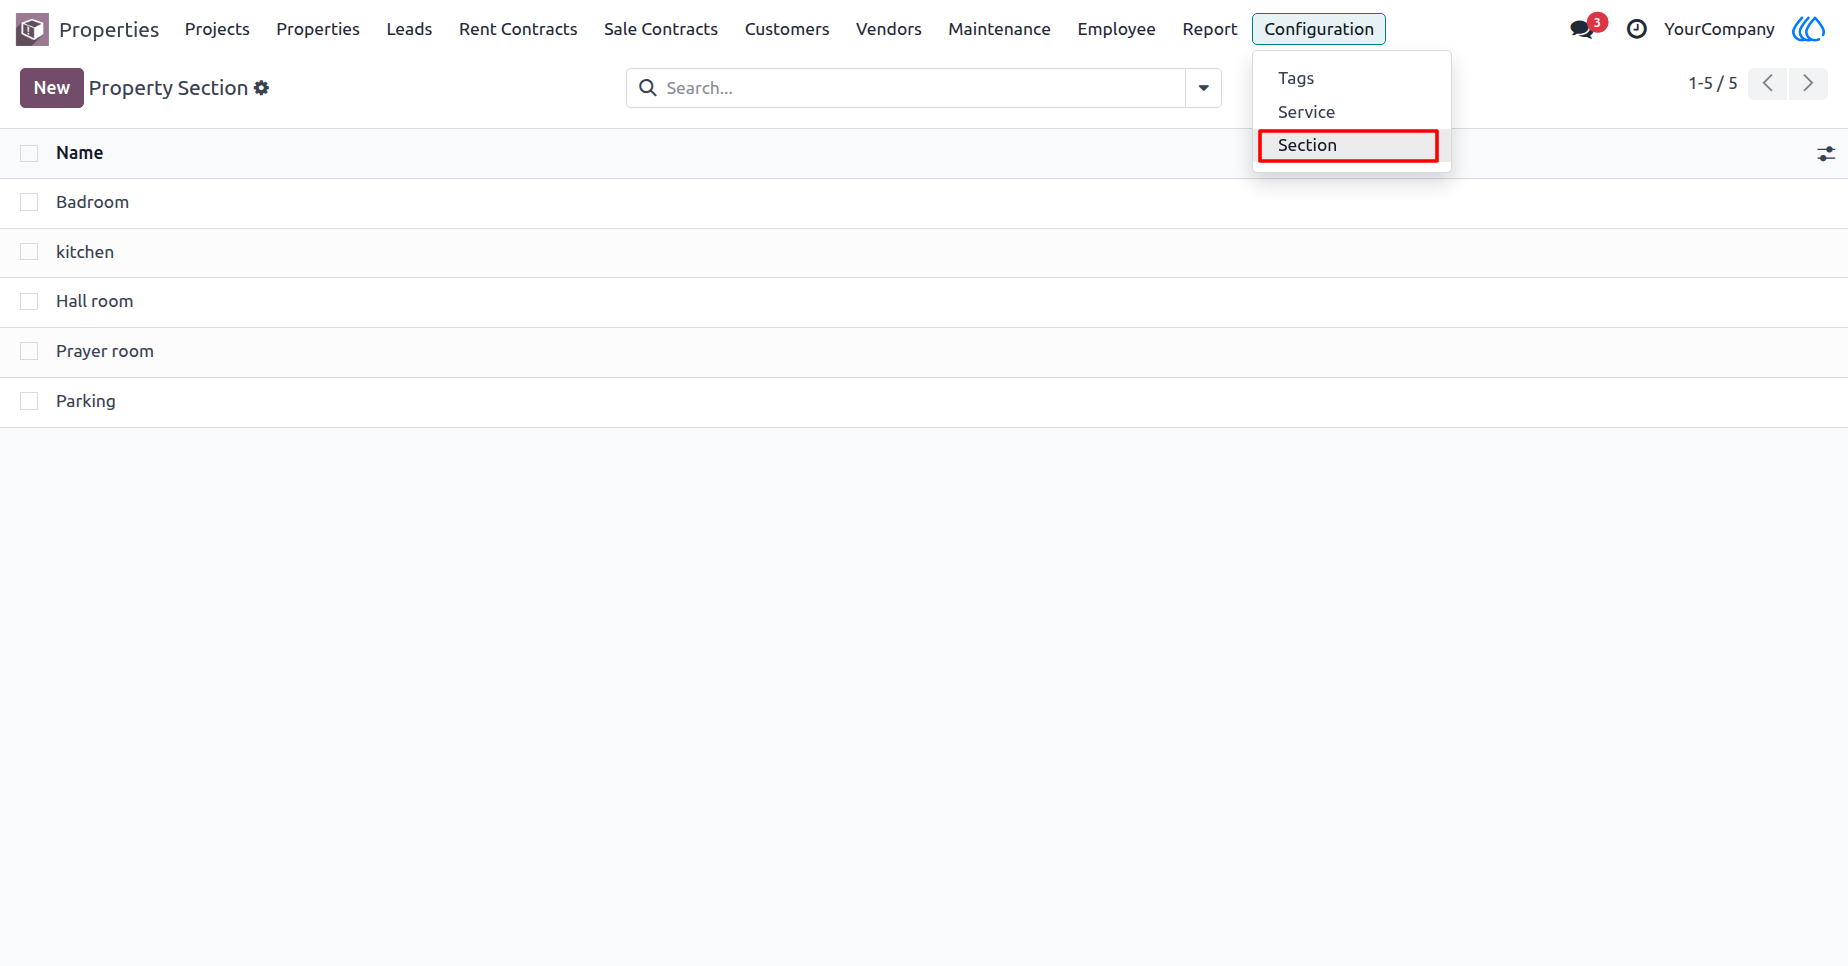Open the Parking record
Viewport: 1848px width, 966px height.
tap(924, 402)
